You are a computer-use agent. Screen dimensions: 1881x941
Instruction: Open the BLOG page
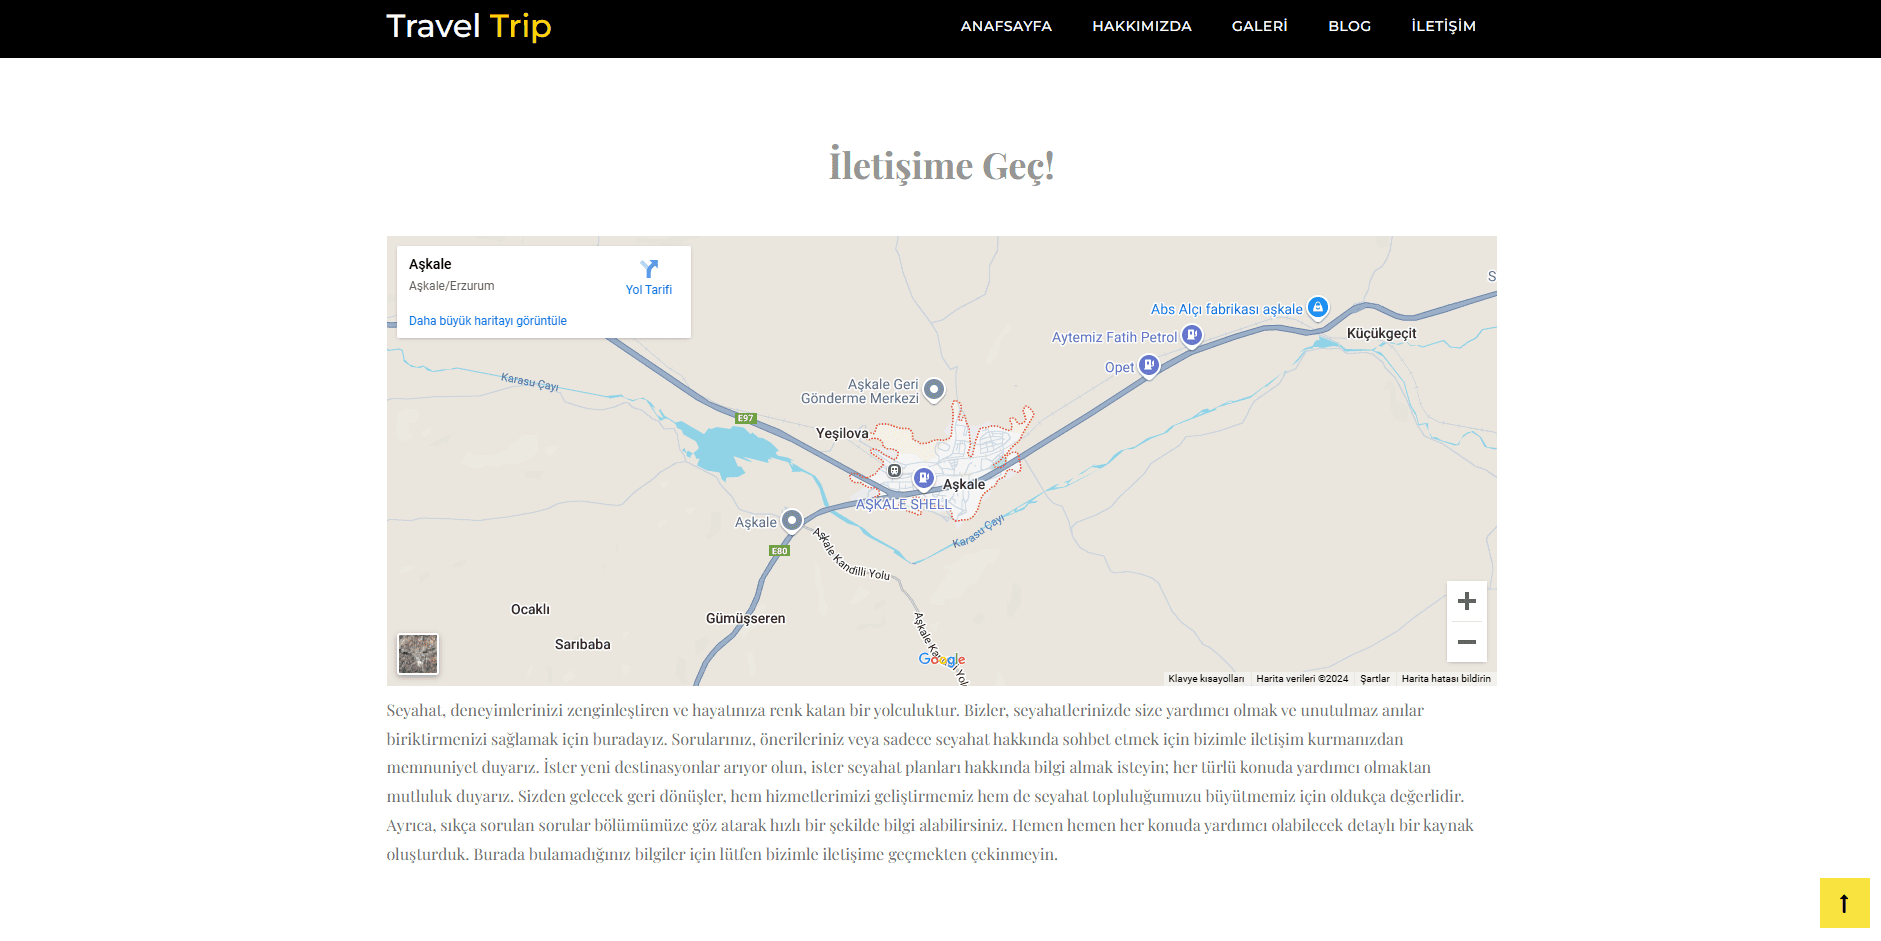[x=1349, y=26]
